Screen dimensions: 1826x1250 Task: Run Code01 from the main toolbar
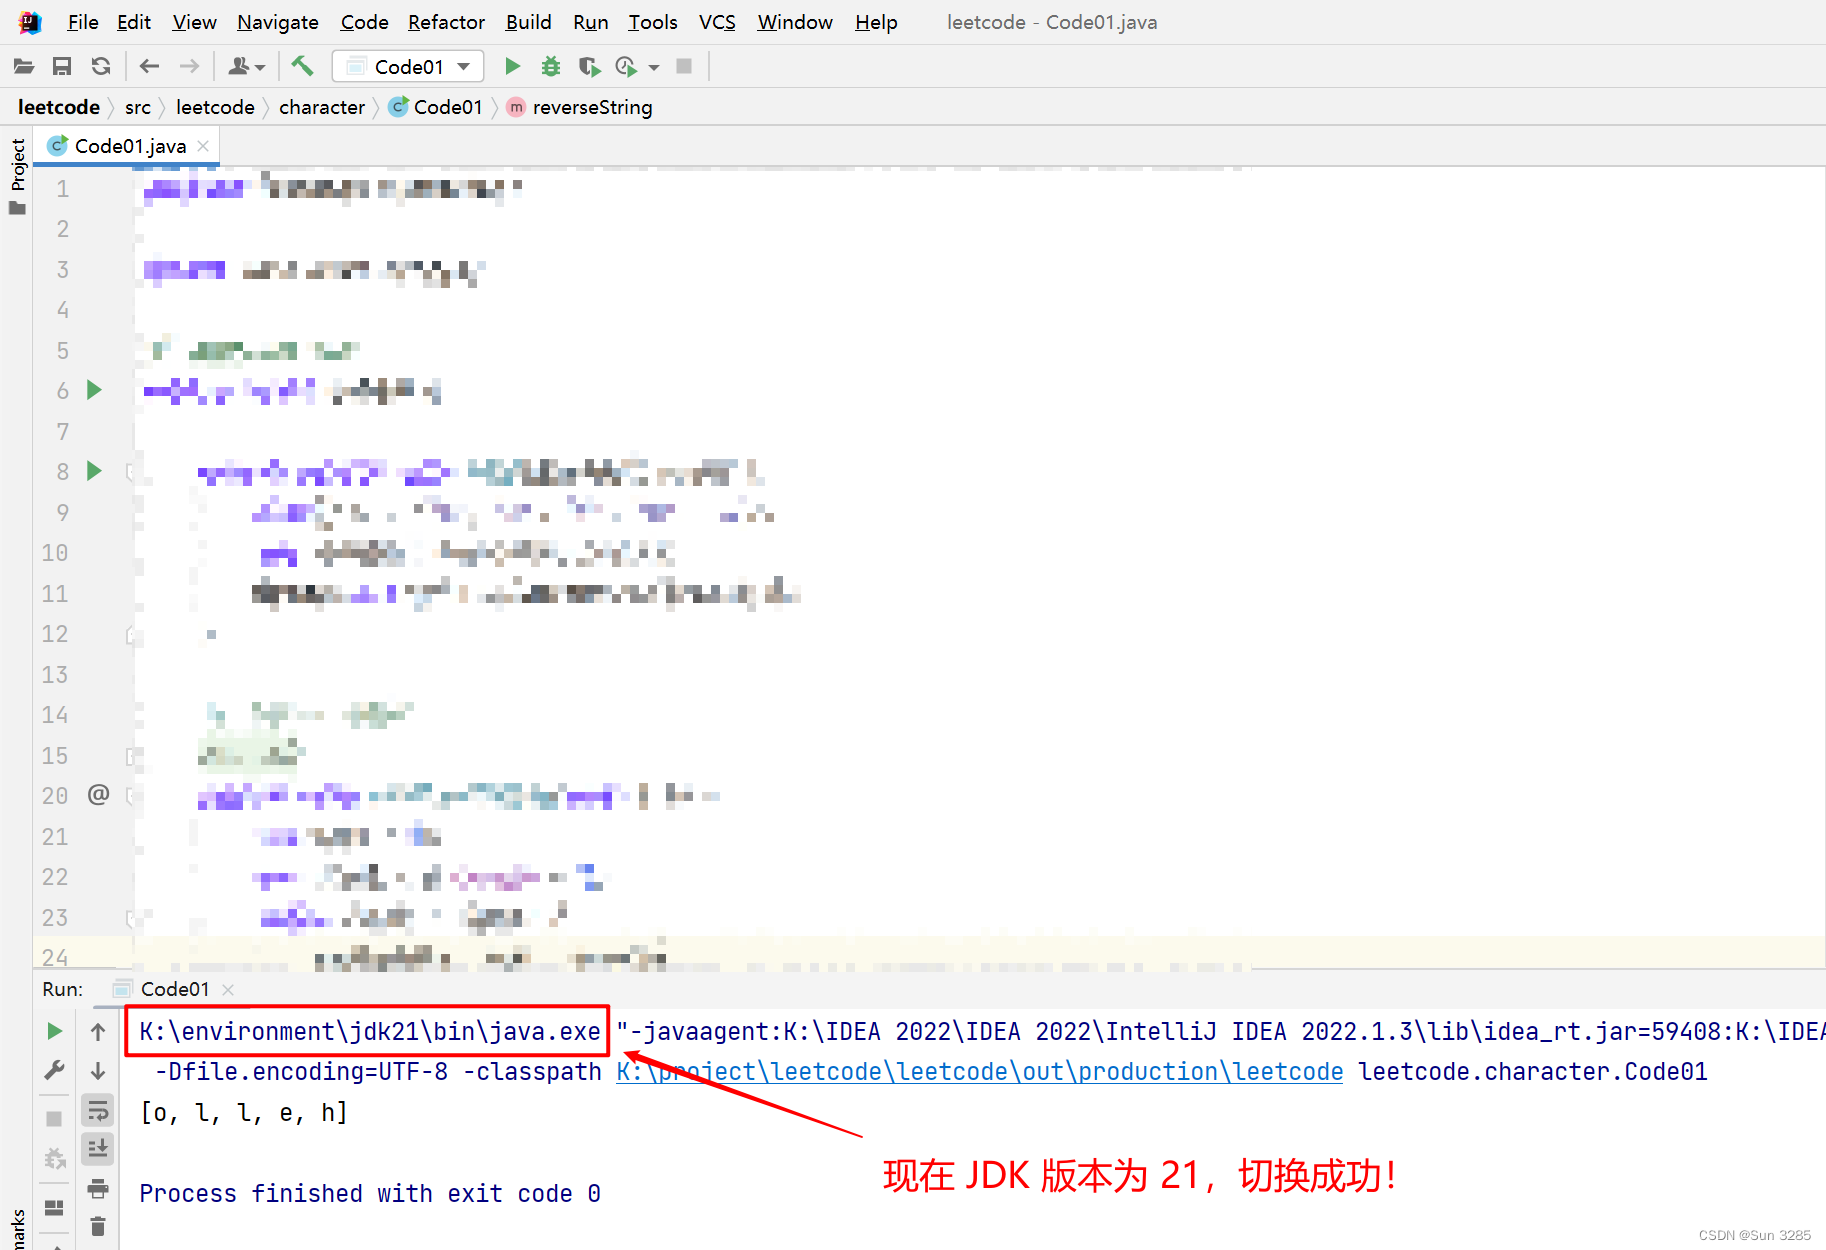[512, 66]
